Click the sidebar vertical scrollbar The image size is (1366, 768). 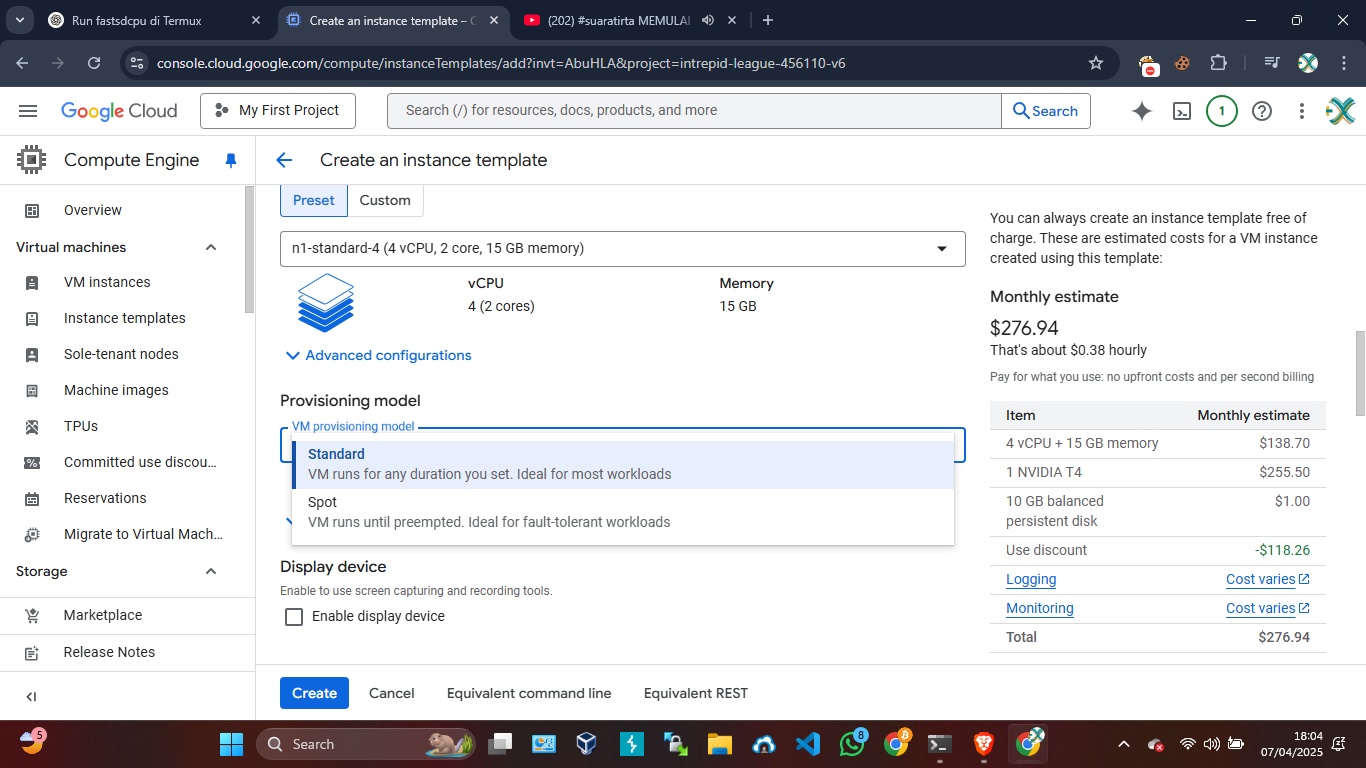click(x=249, y=250)
